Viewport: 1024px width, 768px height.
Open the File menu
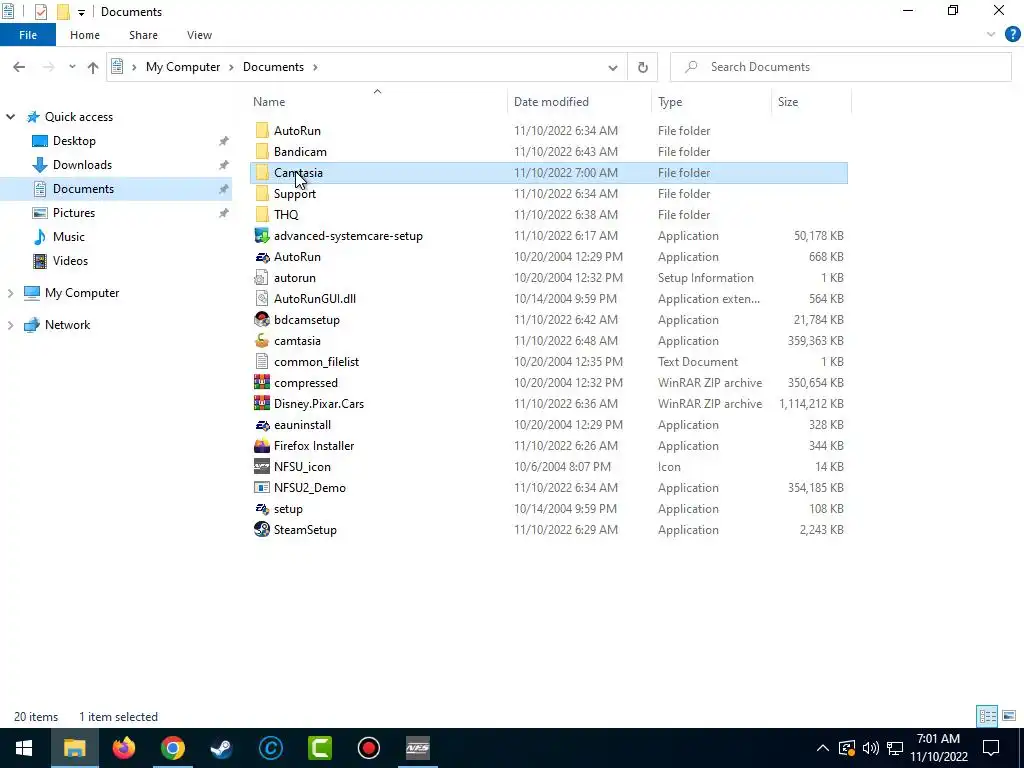pyautogui.click(x=27, y=35)
